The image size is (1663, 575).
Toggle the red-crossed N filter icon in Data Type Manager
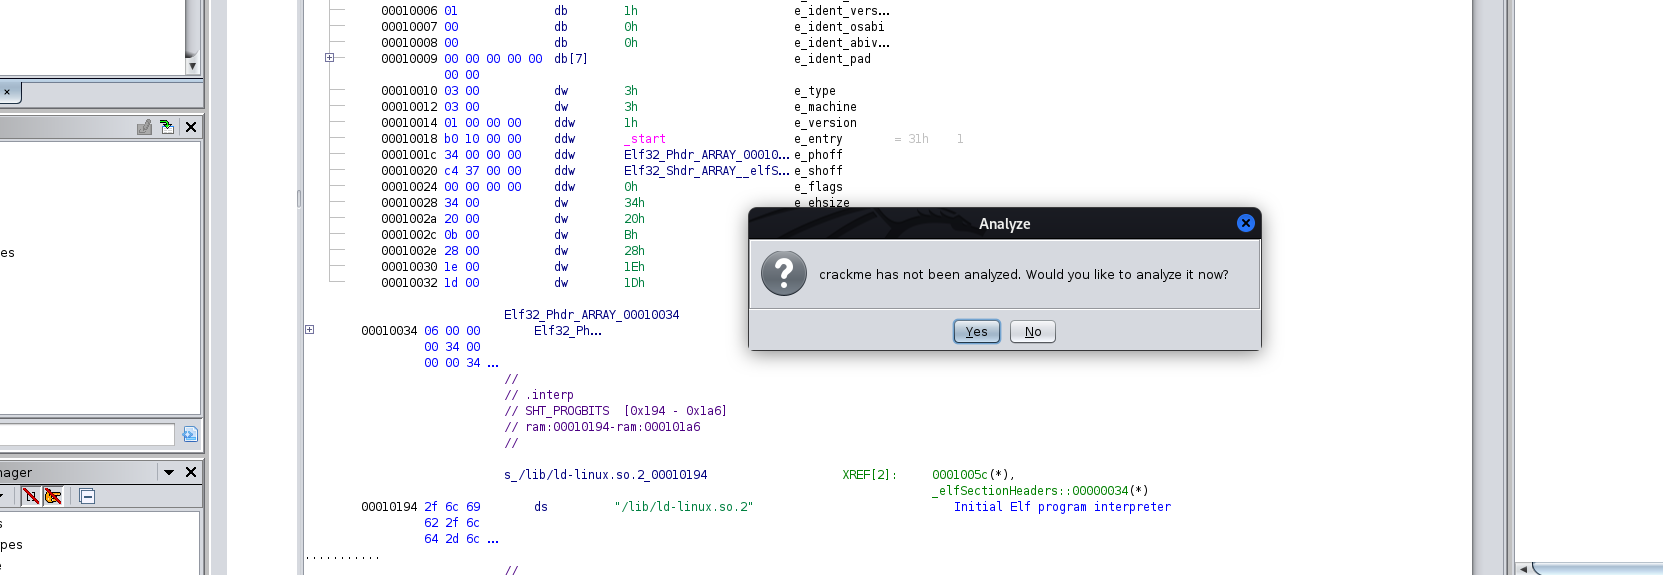tap(31, 496)
